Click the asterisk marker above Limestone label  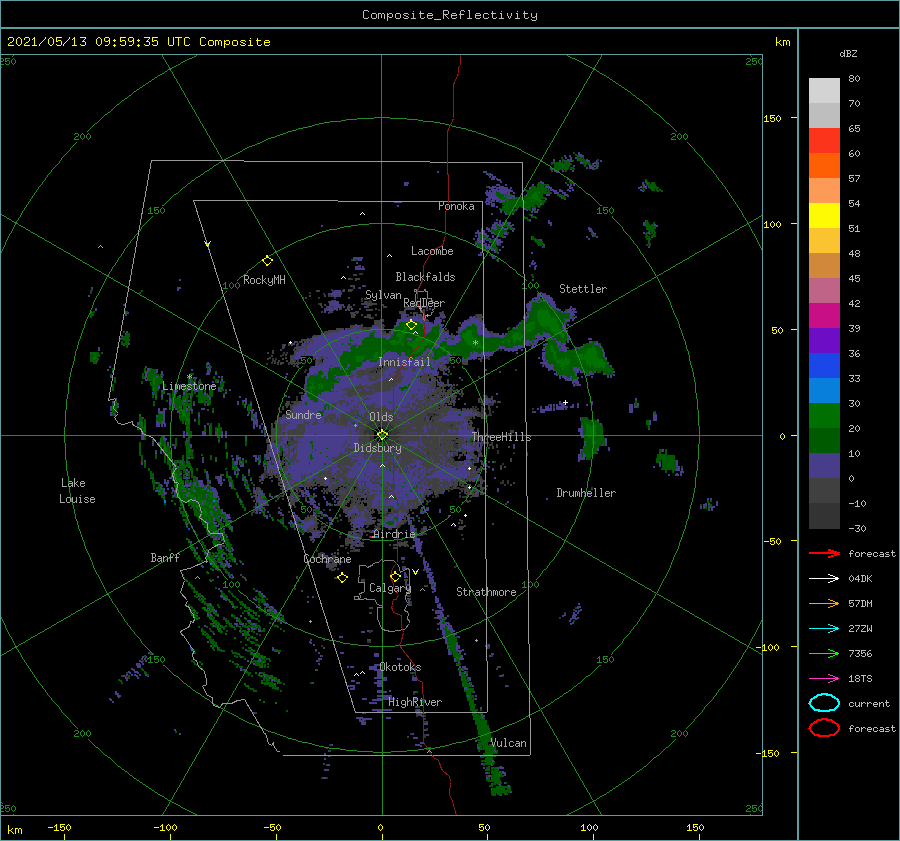(189, 377)
